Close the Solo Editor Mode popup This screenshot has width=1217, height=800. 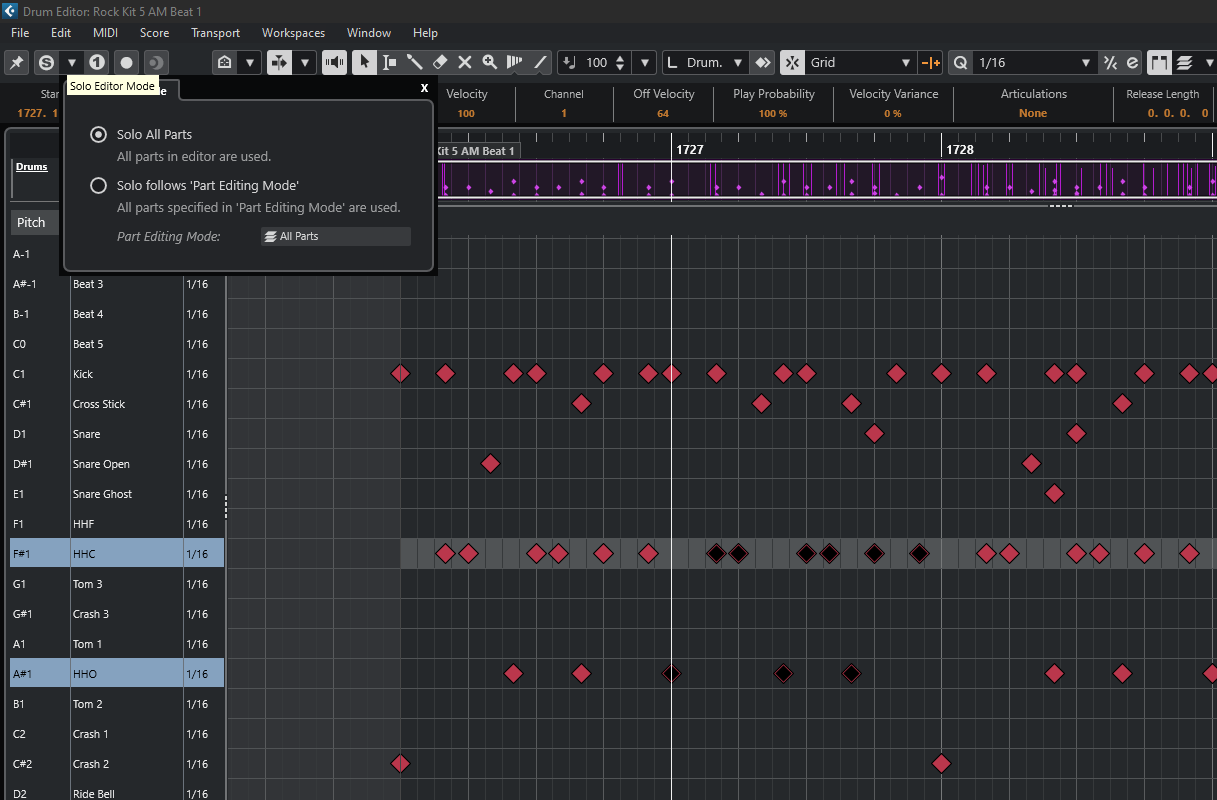(x=424, y=88)
